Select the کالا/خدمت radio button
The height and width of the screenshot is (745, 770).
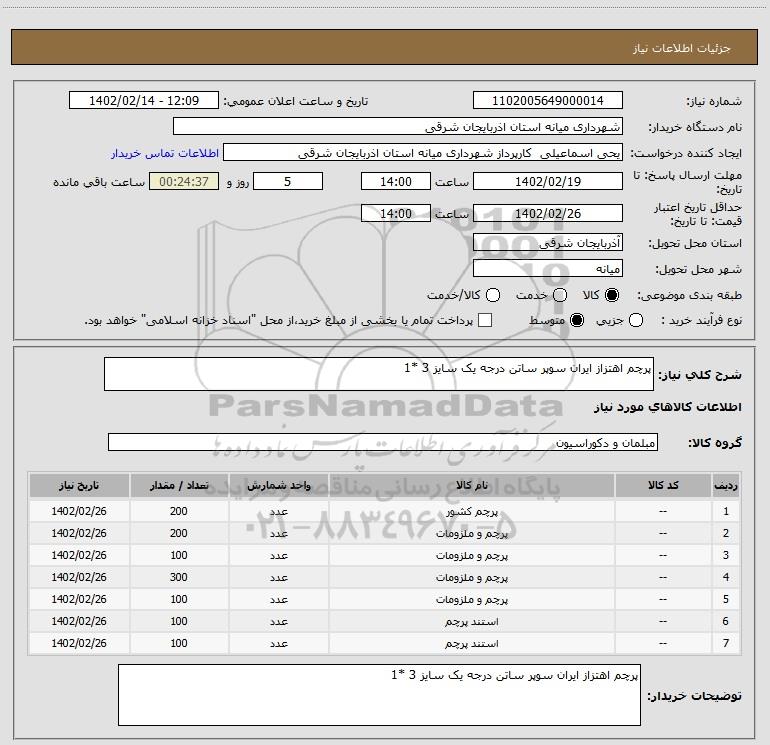point(493,295)
